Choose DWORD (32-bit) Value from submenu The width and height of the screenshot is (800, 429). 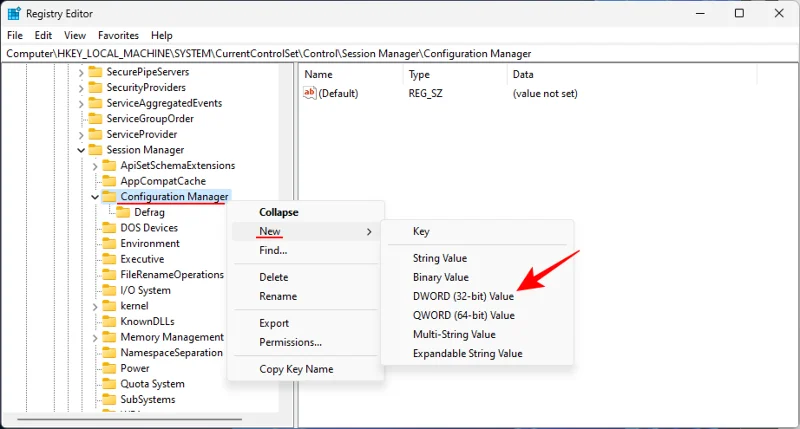463,297
